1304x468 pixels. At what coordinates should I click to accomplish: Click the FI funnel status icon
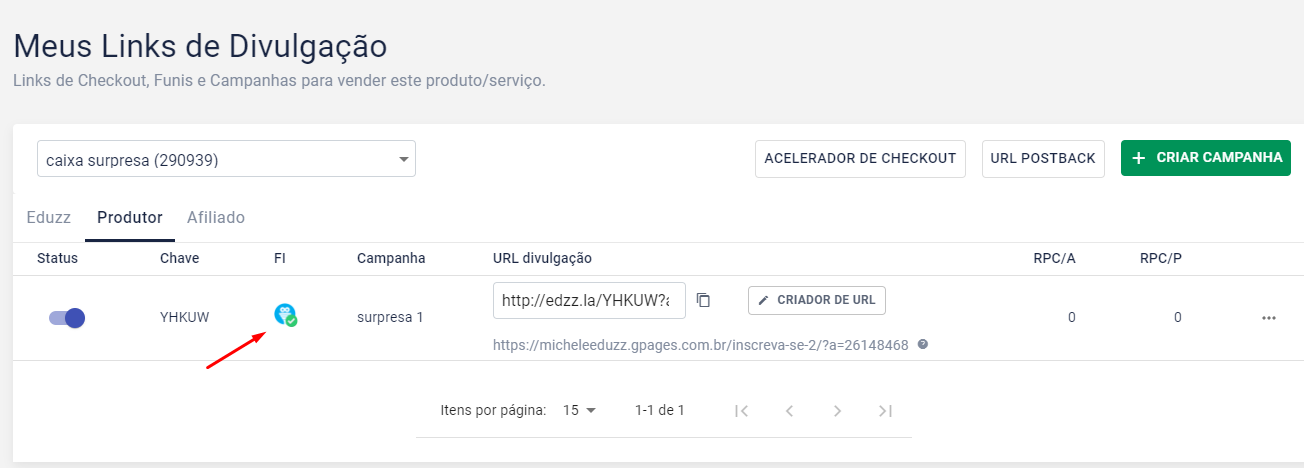(285, 315)
